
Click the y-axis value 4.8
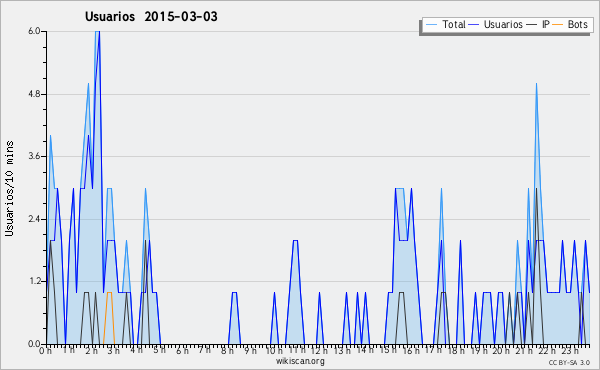(x=34, y=94)
